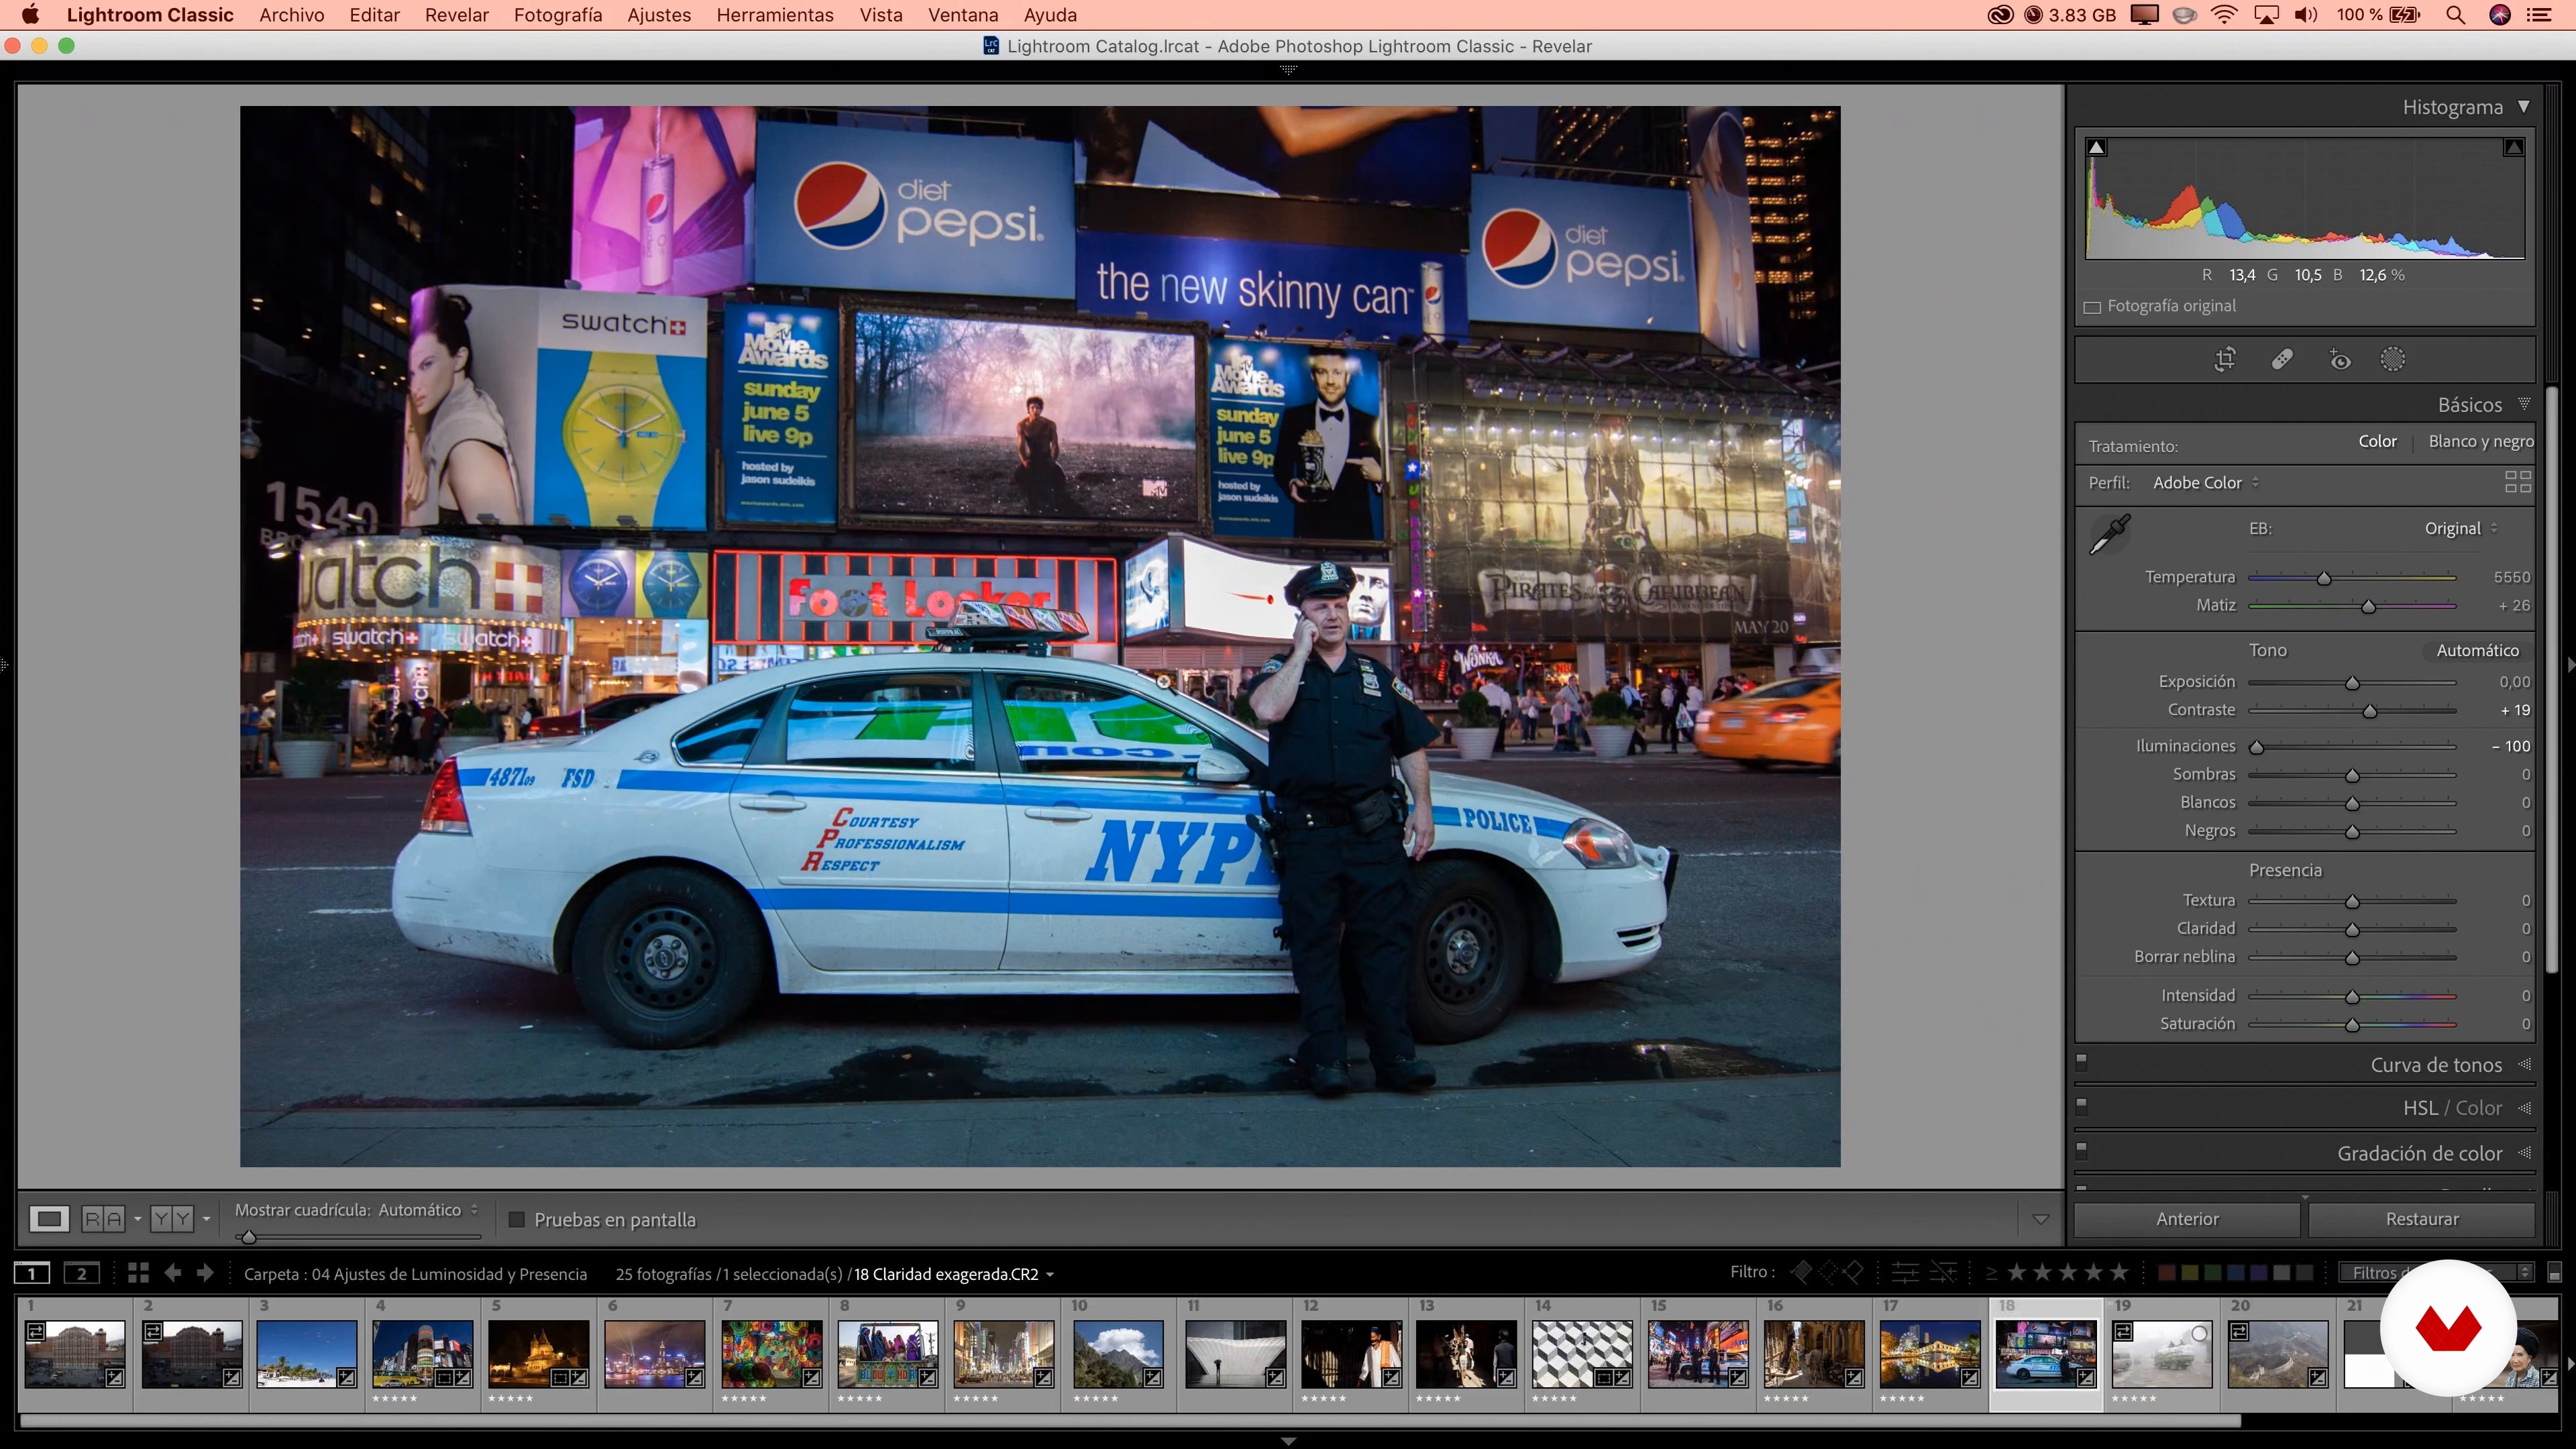Open the EB Original white balance dropdown
The height and width of the screenshot is (1449, 2576).
coord(2461,528)
